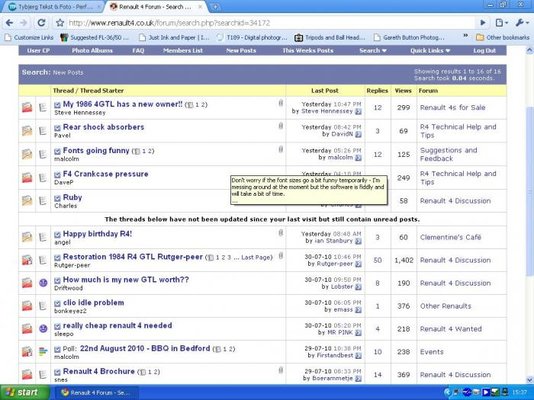
Task: Click Log Out in the navbar
Action: click(x=484, y=50)
